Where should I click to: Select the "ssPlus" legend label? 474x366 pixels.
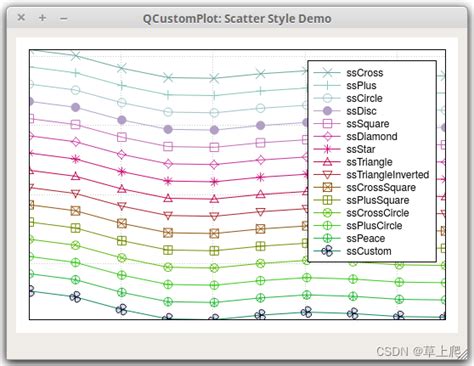(x=361, y=85)
